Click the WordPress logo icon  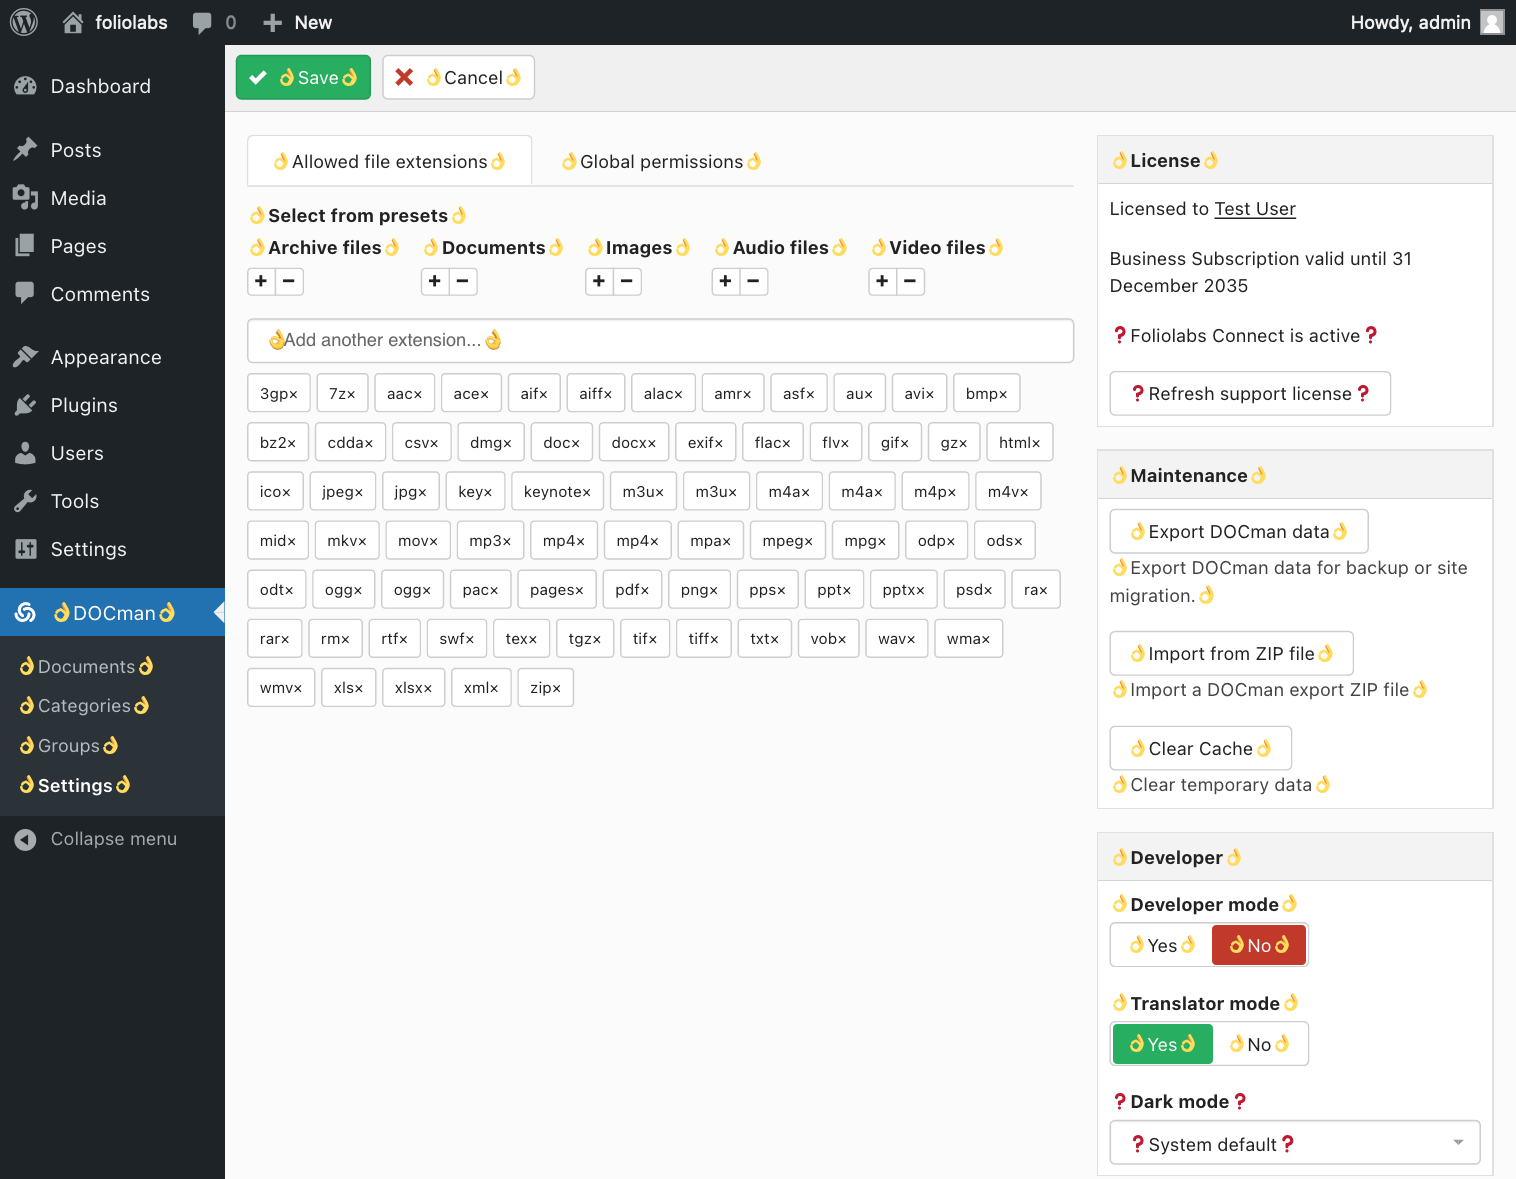pos(24,22)
